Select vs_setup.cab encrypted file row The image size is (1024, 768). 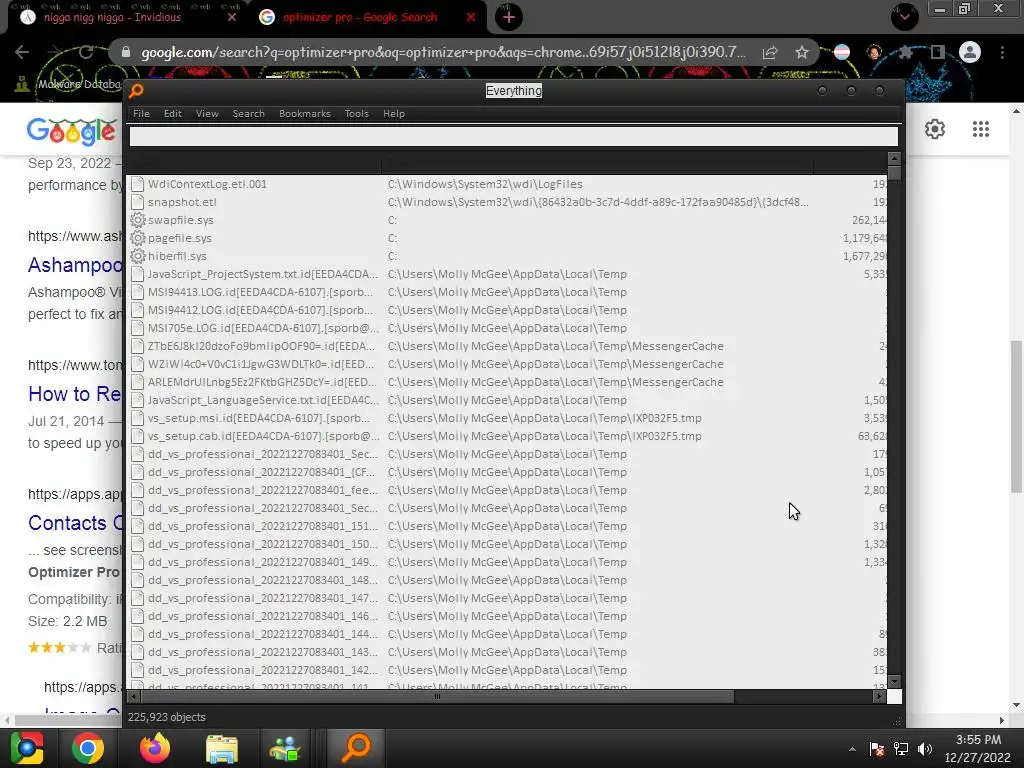point(507,436)
